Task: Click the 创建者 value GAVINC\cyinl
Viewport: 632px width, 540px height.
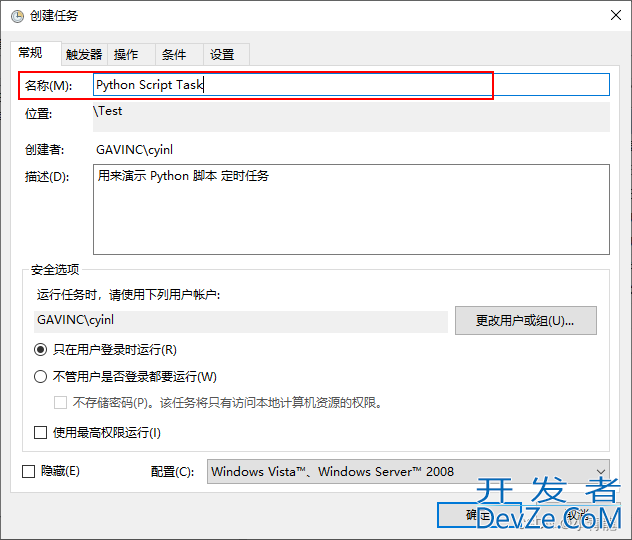Action: click(x=134, y=150)
